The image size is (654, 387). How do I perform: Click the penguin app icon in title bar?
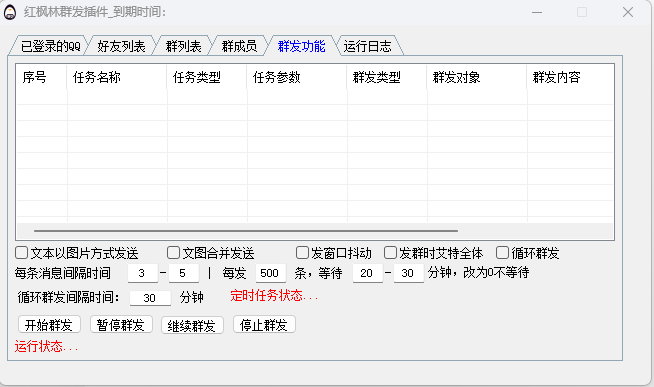(x=10, y=12)
